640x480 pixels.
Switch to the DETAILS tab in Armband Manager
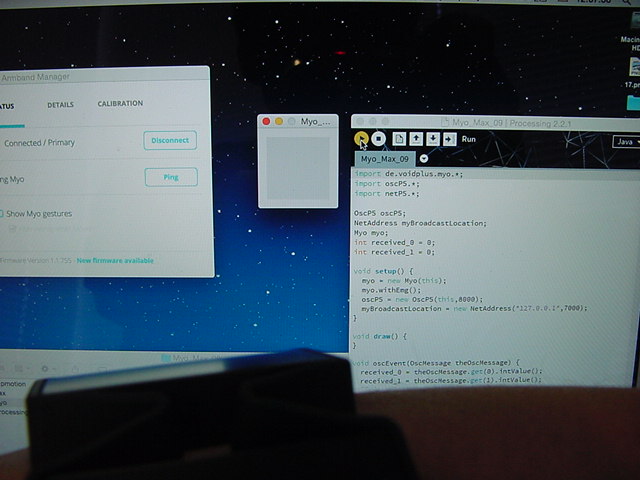point(60,105)
